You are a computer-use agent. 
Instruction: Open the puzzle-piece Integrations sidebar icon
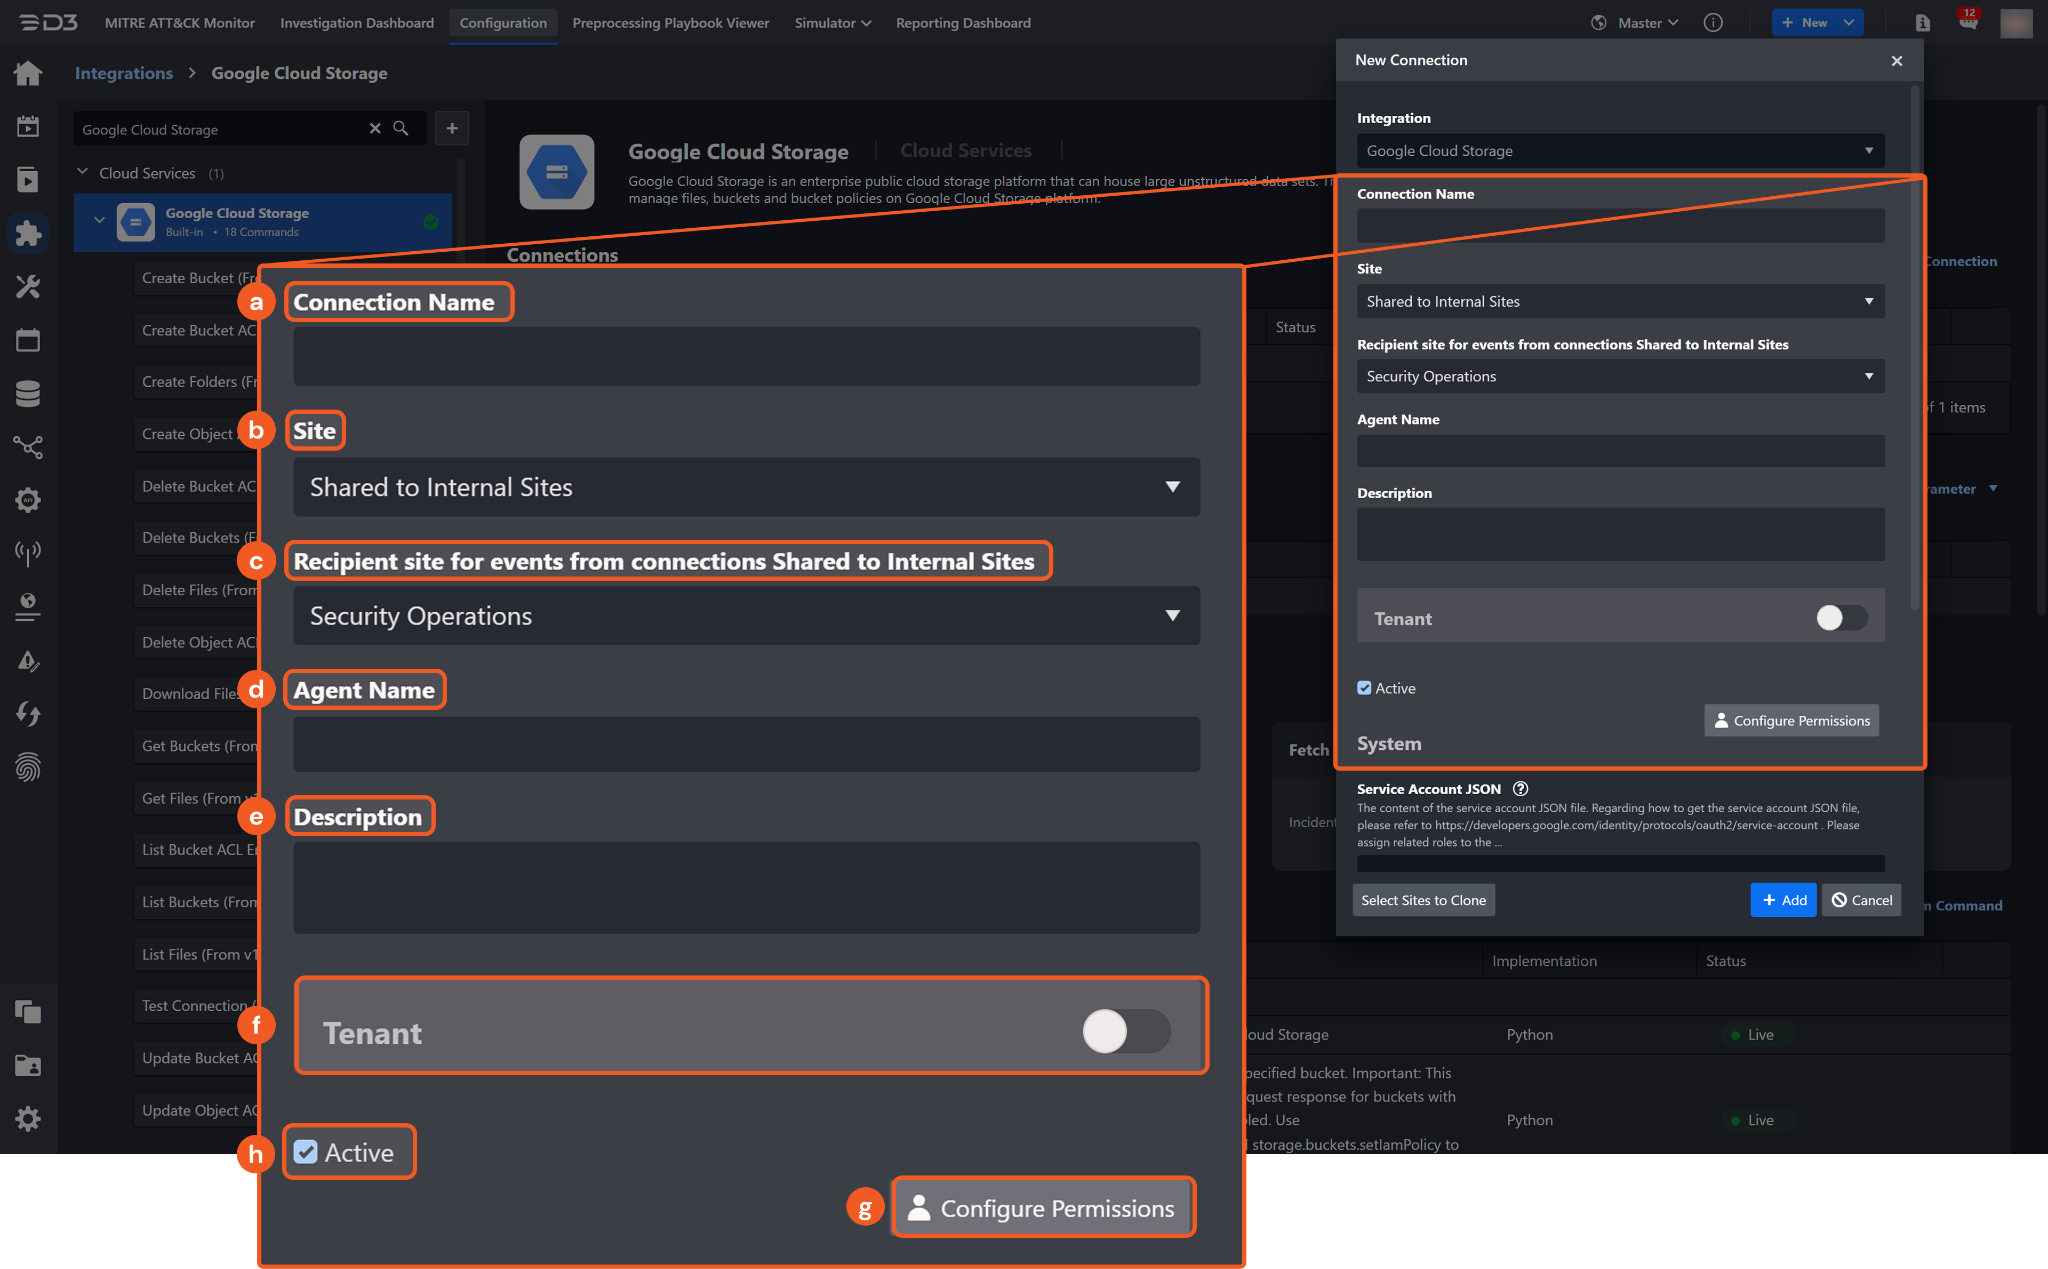[x=28, y=233]
